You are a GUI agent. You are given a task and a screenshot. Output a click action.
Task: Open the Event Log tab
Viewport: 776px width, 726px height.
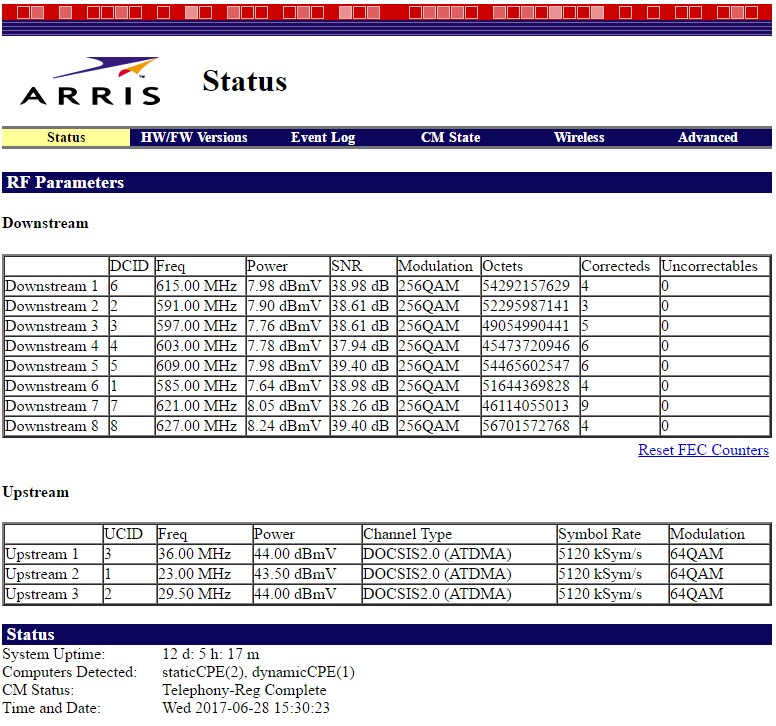point(323,138)
